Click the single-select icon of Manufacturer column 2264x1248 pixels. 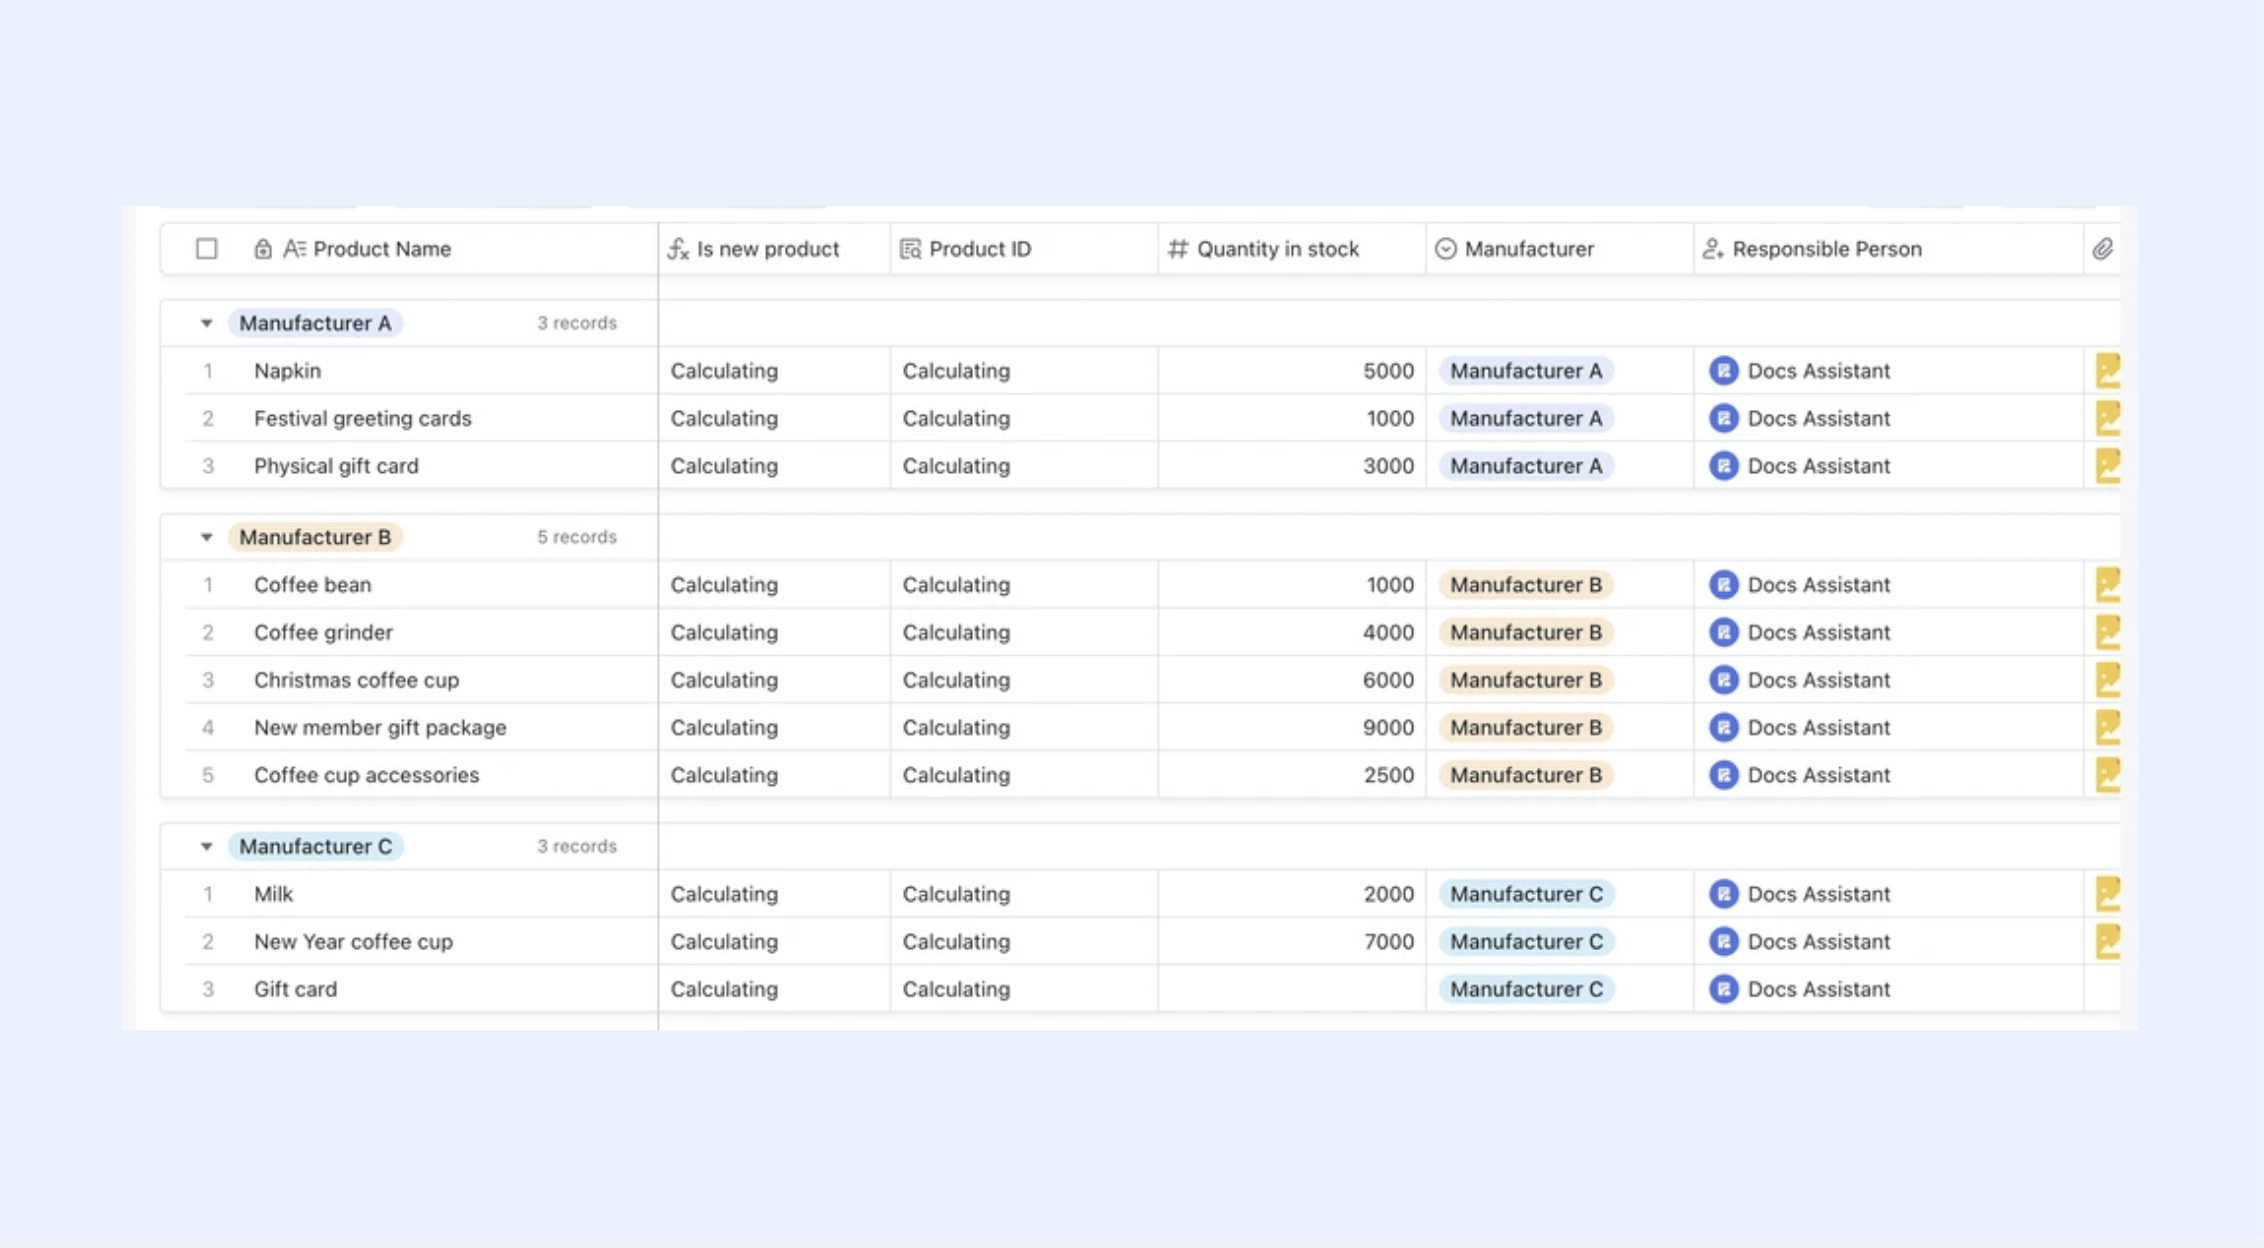point(1446,249)
